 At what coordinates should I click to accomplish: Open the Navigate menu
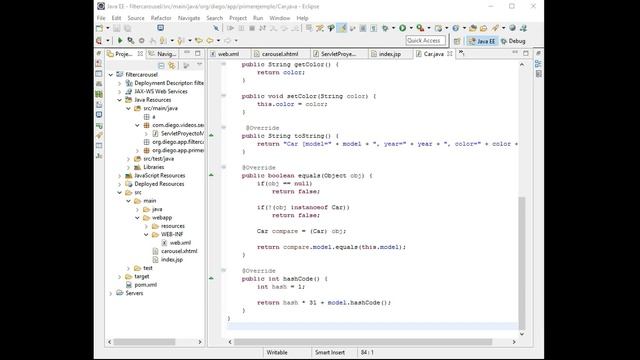coord(189,18)
